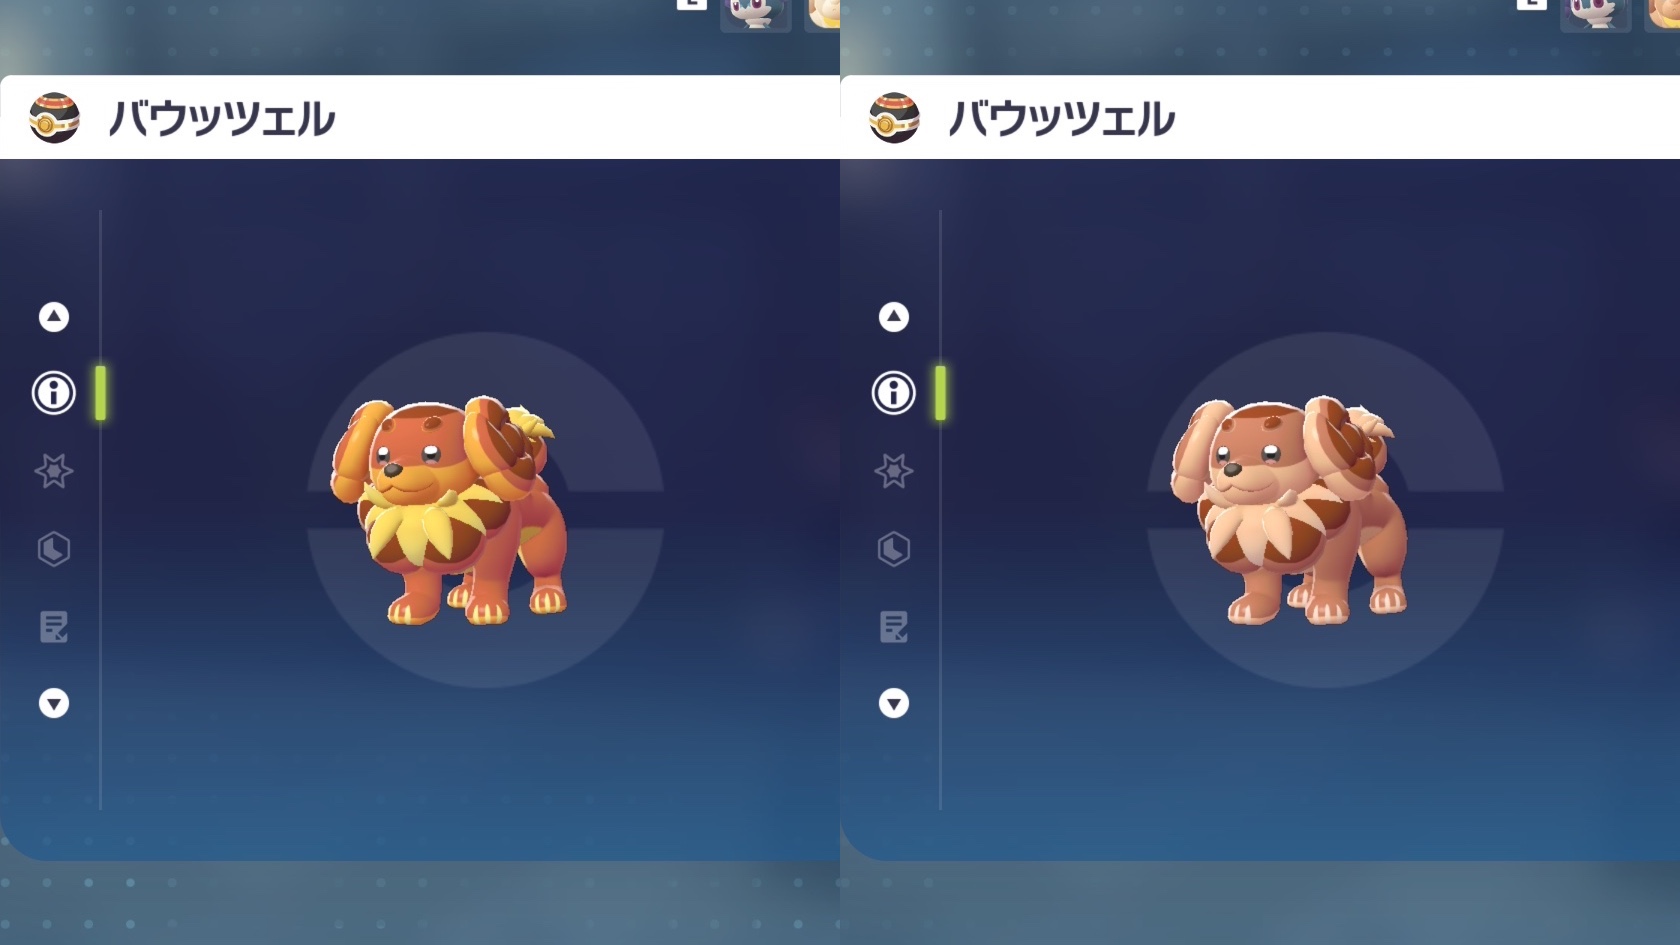Open the memo notes icon in left panel

point(54,627)
